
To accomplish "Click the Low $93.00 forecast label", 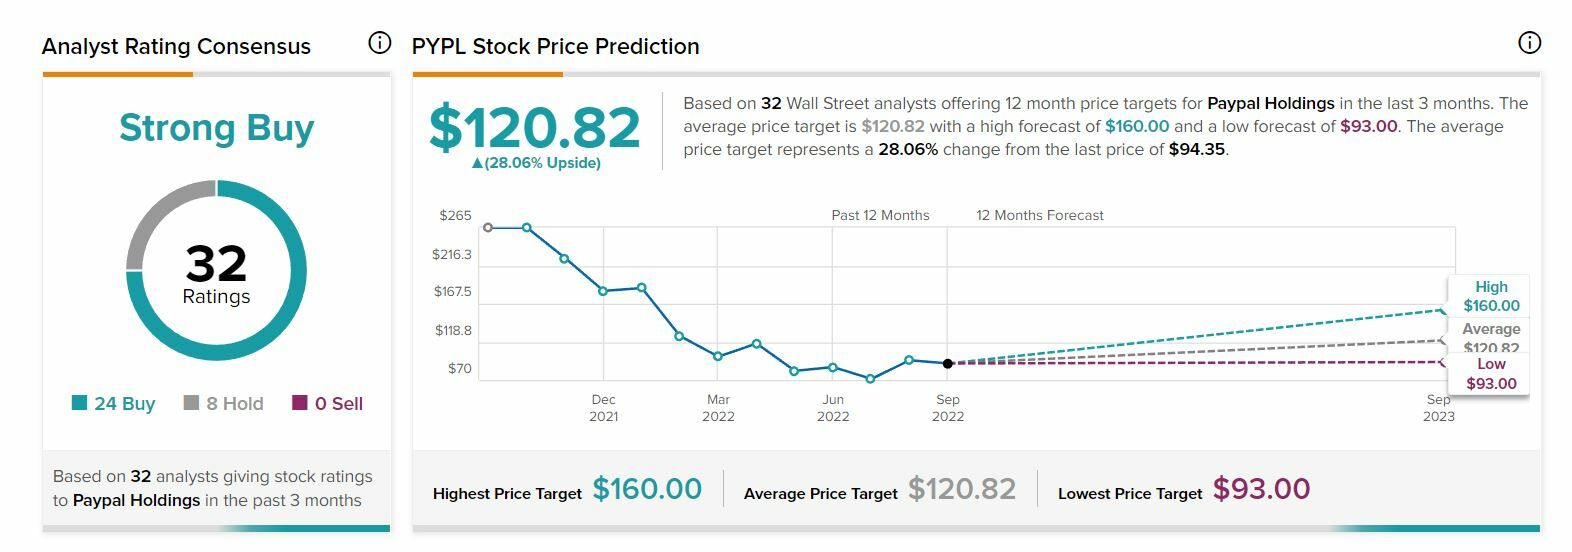I will tap(1490, 374).
